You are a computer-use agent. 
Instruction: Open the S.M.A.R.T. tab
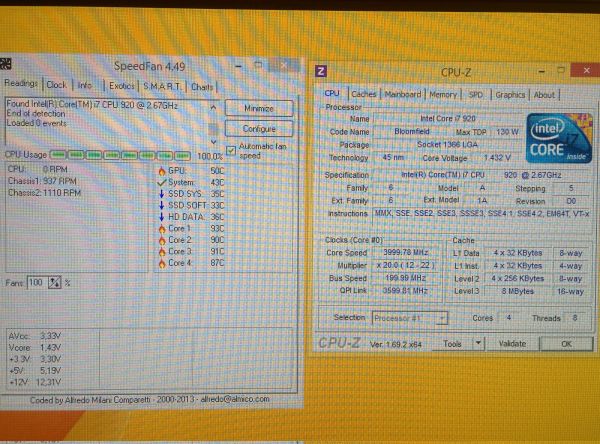click(x=162, y=87)
